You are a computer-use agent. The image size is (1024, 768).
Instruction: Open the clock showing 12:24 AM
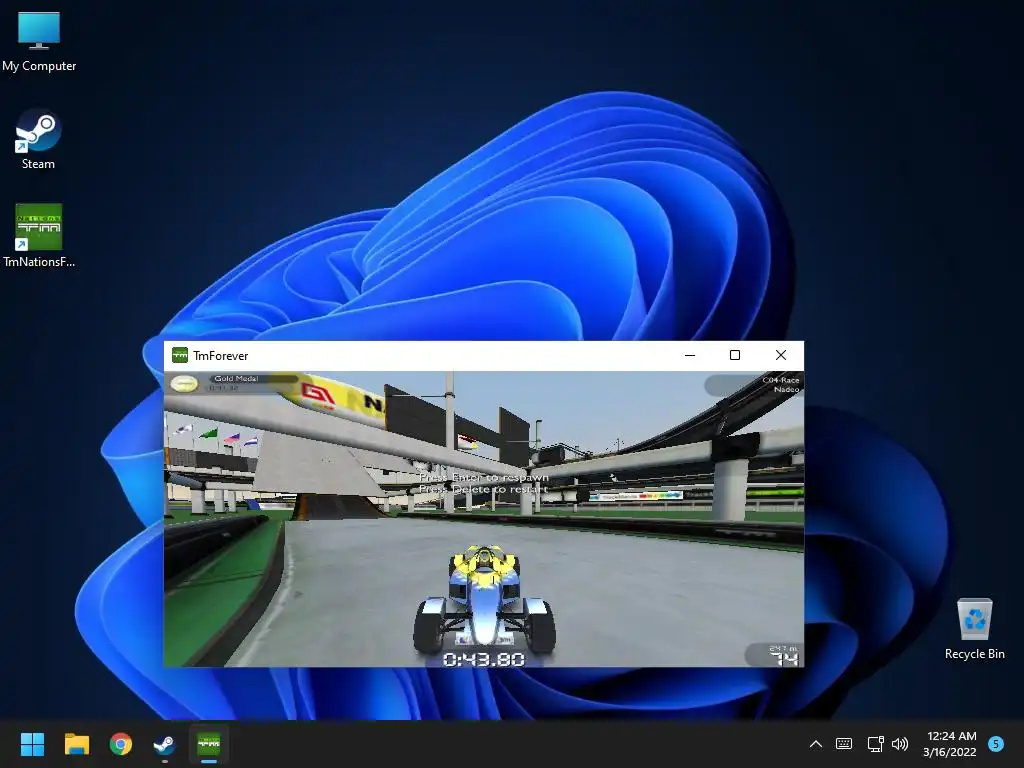[950, 744]
